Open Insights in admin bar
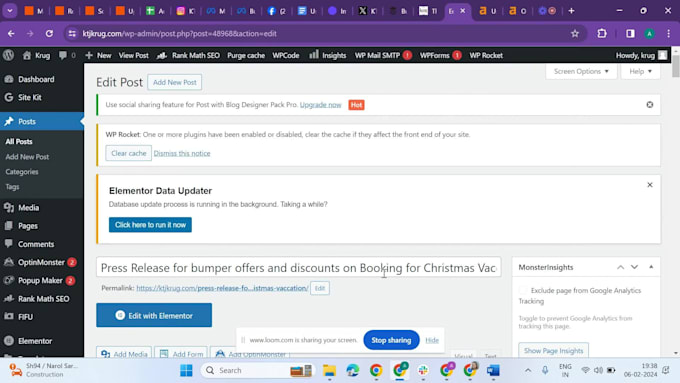680x383 pixels. [328, 56]
